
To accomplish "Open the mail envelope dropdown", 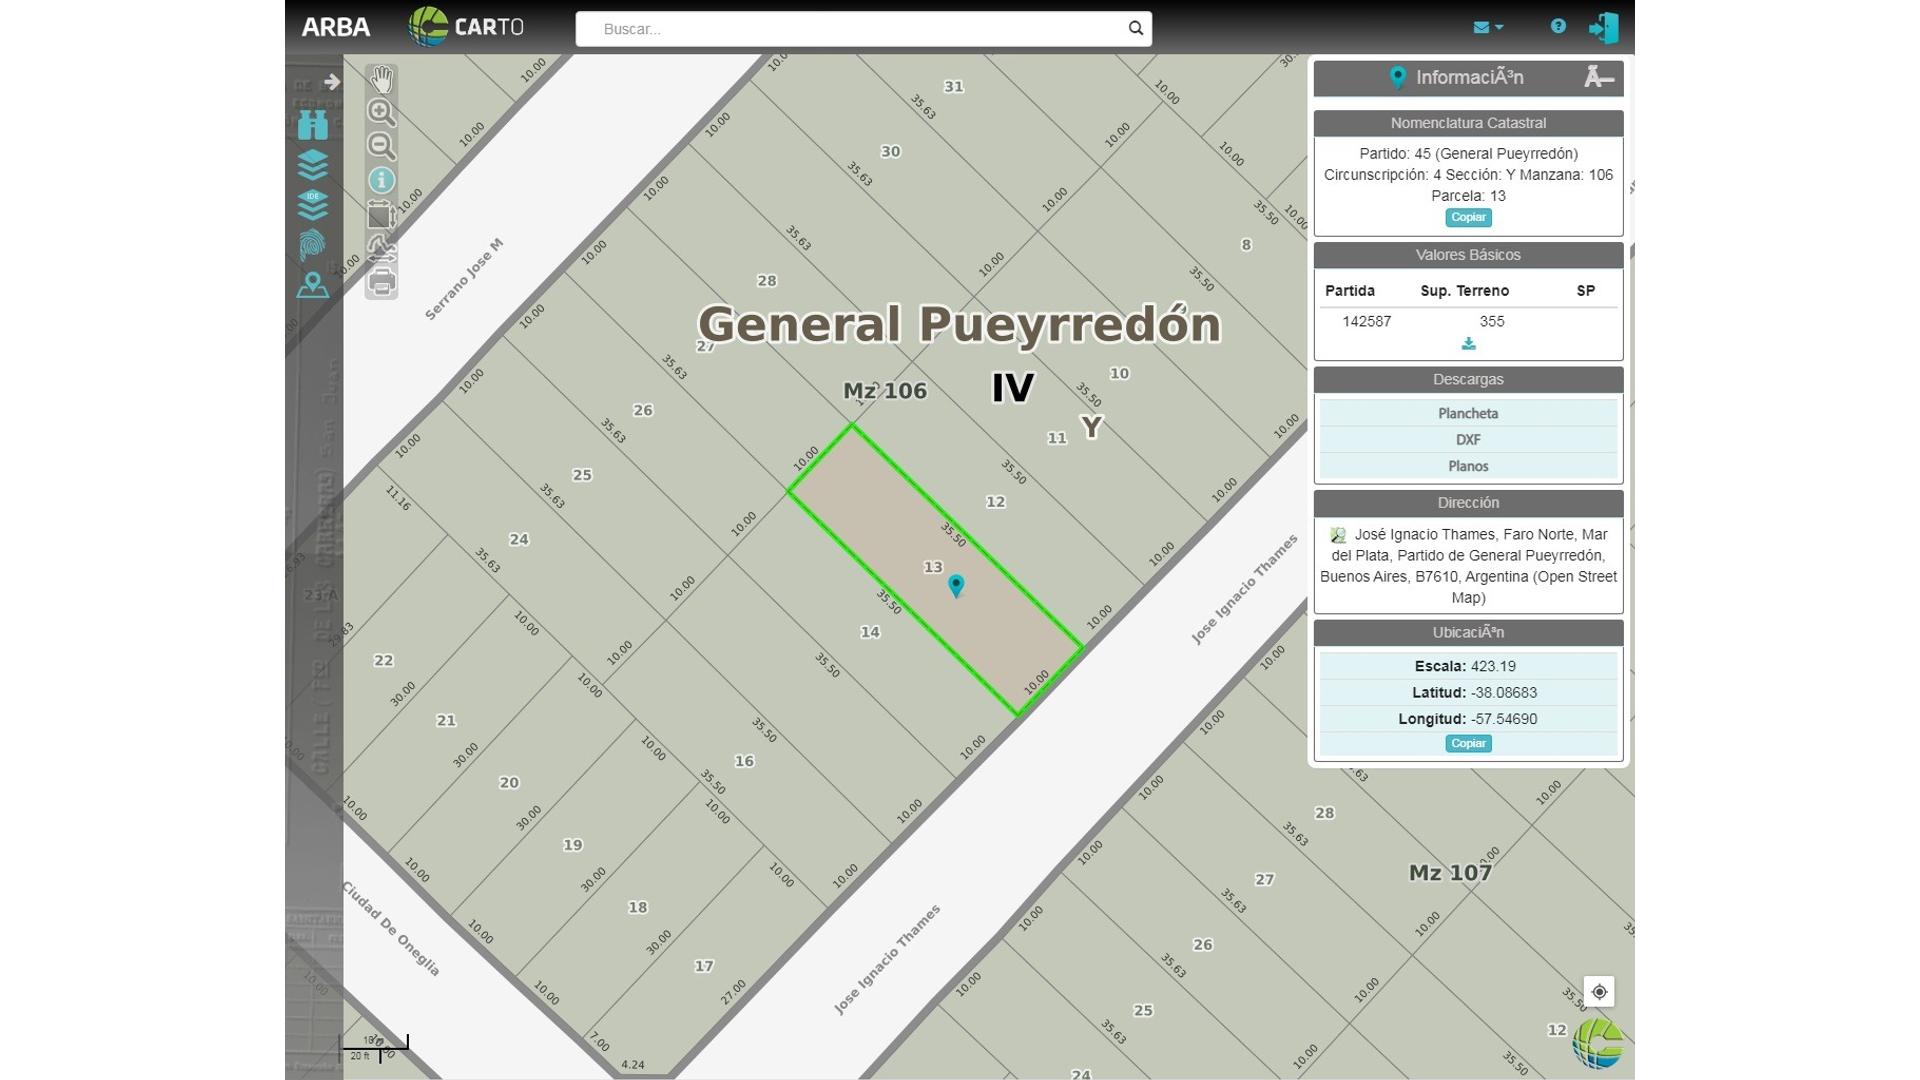I will (1488, 27).
